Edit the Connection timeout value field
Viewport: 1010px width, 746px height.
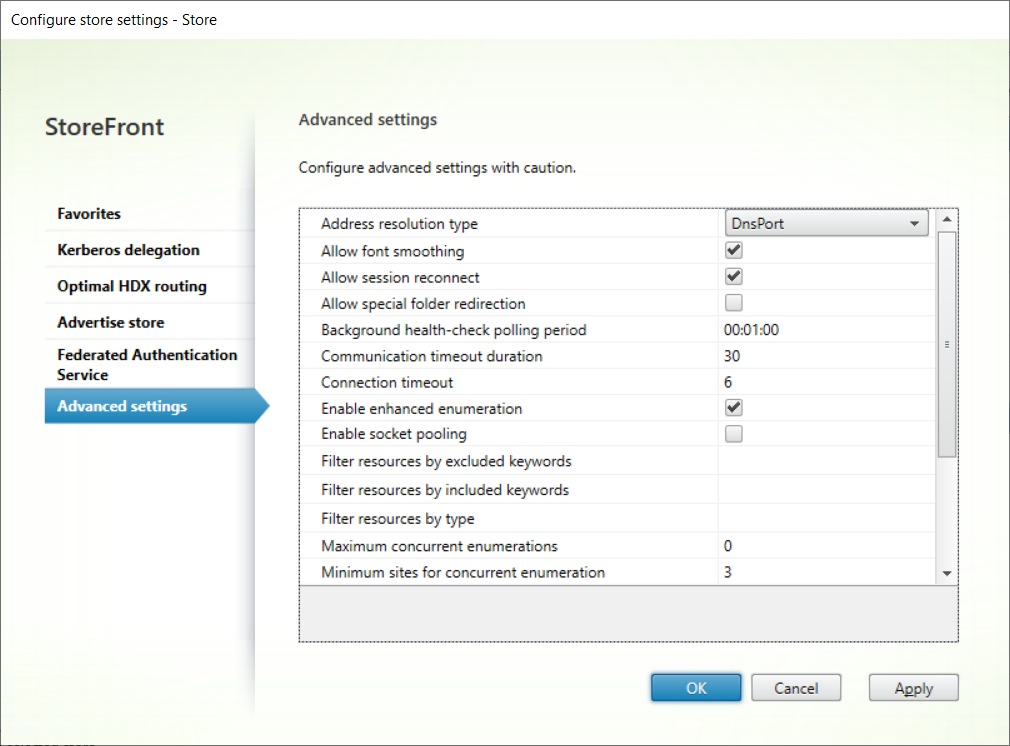825,382
